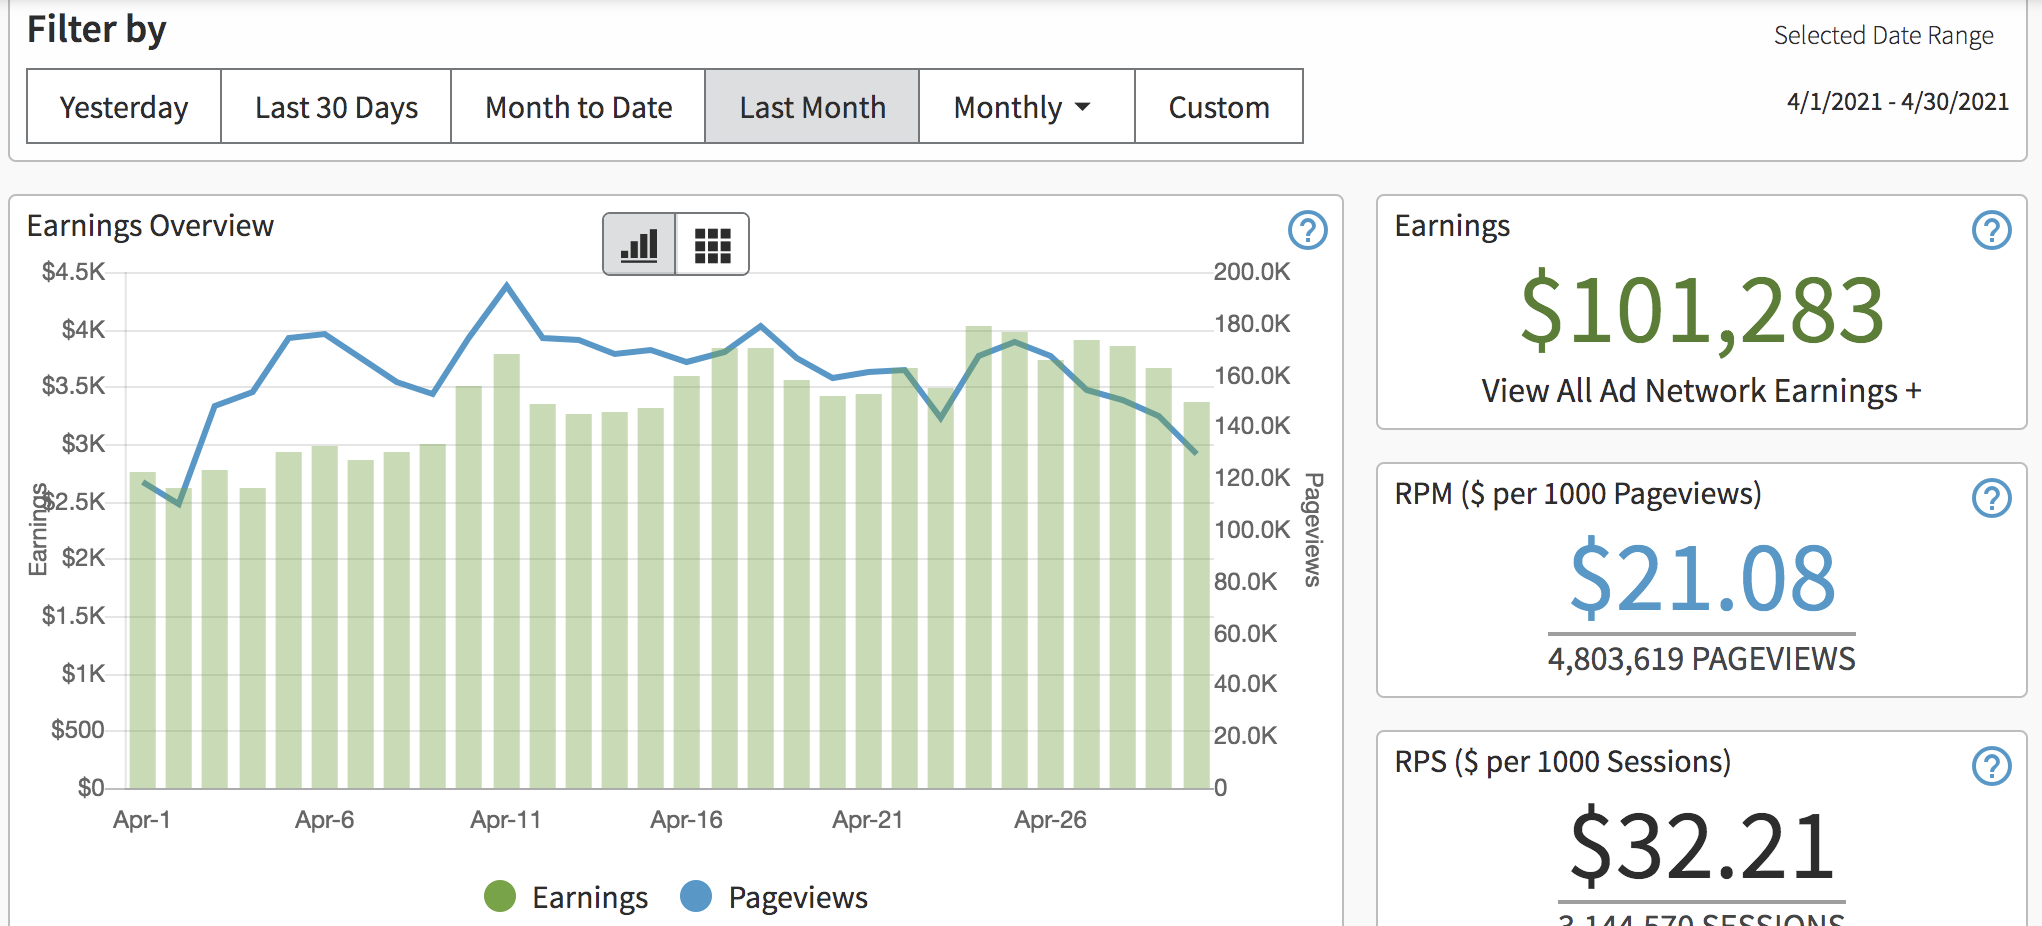Open help for Earnings Overview

coord(1307,230)
